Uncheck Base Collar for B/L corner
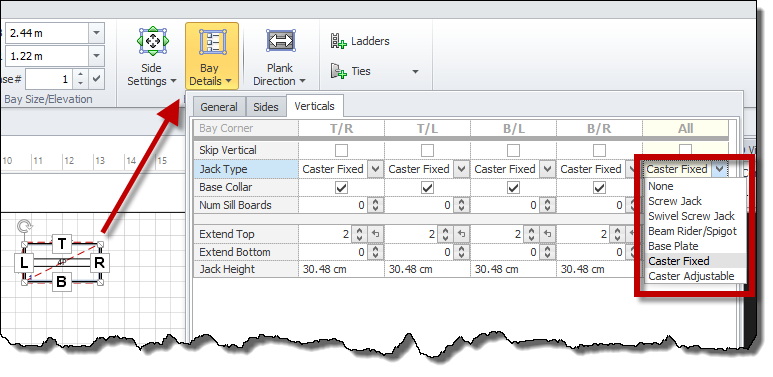773x377 pixels. coord(513,187)
